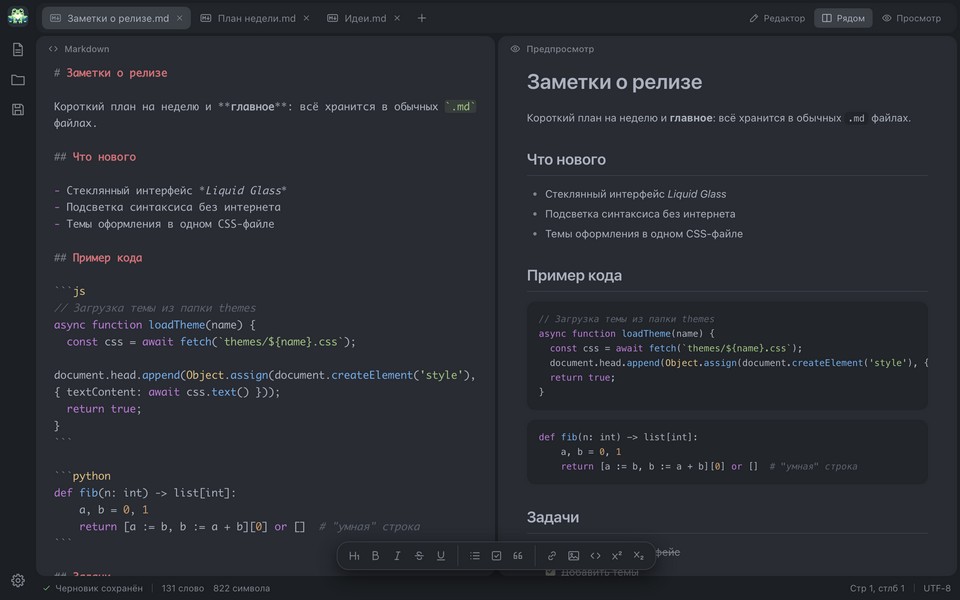Add a new tab with plus button
The width and height of the screenshot is (960, 600).
[x=421, y=18]
